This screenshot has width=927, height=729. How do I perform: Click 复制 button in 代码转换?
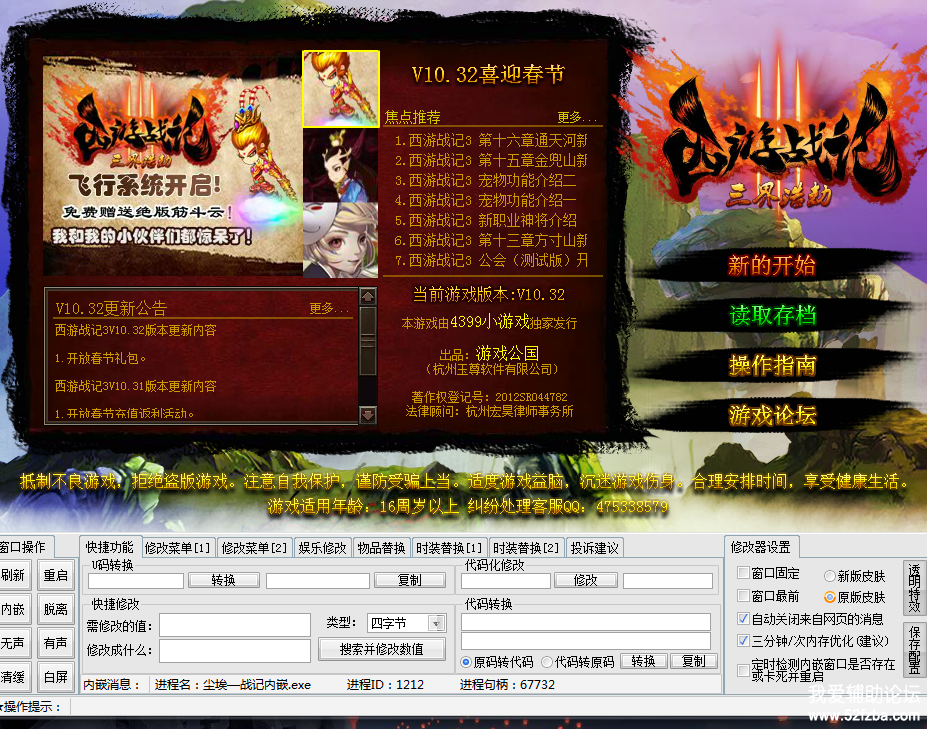click(693, 661)
